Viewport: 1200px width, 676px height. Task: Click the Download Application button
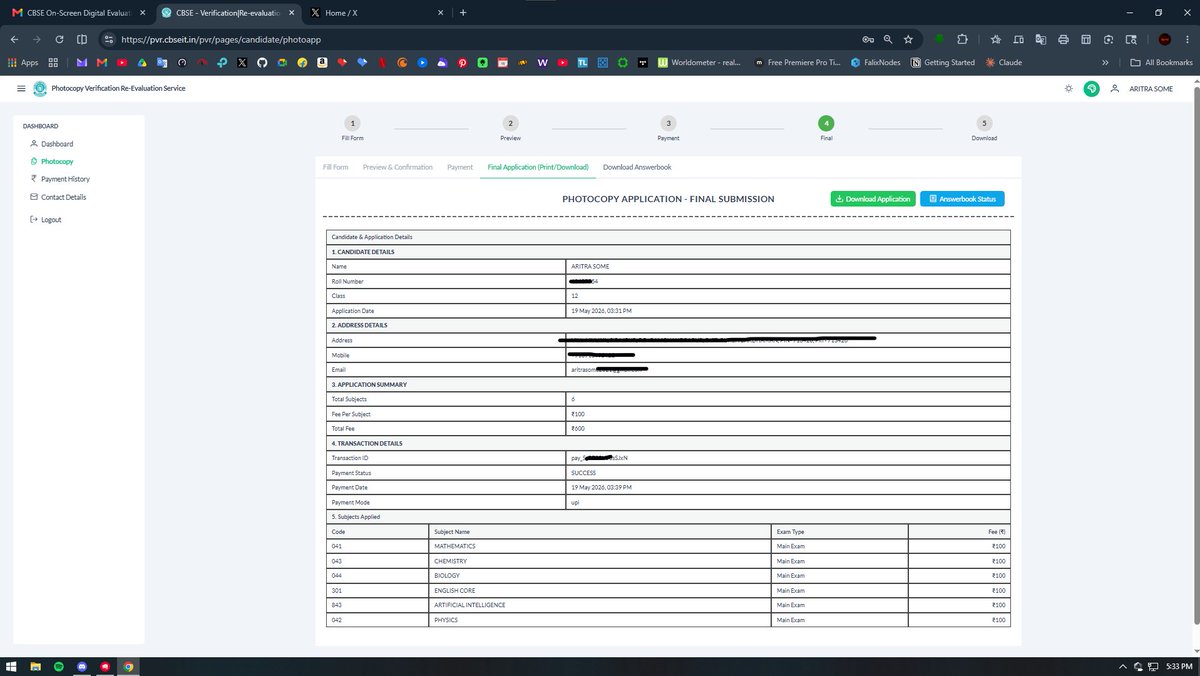coord(873,199)
